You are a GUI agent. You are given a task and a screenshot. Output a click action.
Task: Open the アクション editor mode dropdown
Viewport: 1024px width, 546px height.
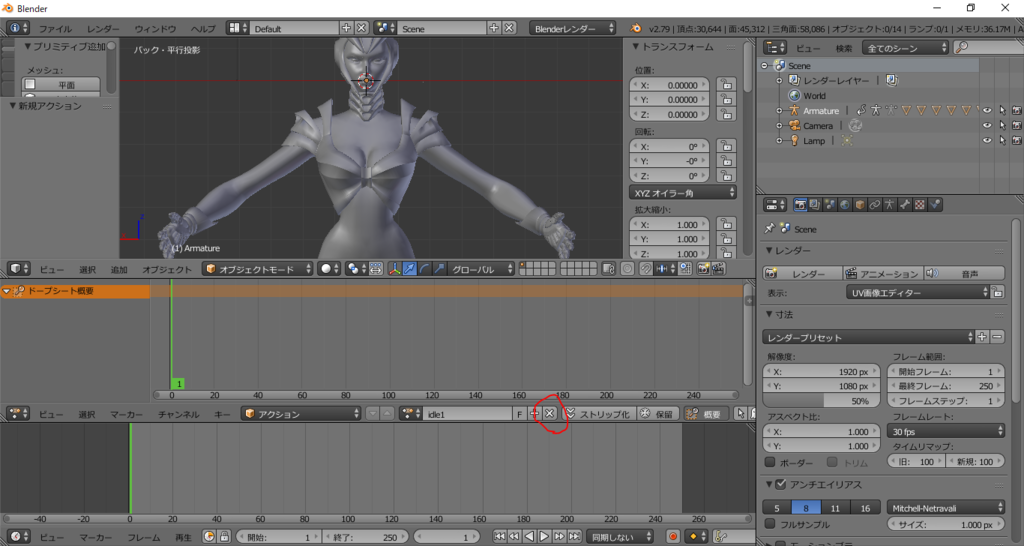pyautogui.click(x=301, y=413)
